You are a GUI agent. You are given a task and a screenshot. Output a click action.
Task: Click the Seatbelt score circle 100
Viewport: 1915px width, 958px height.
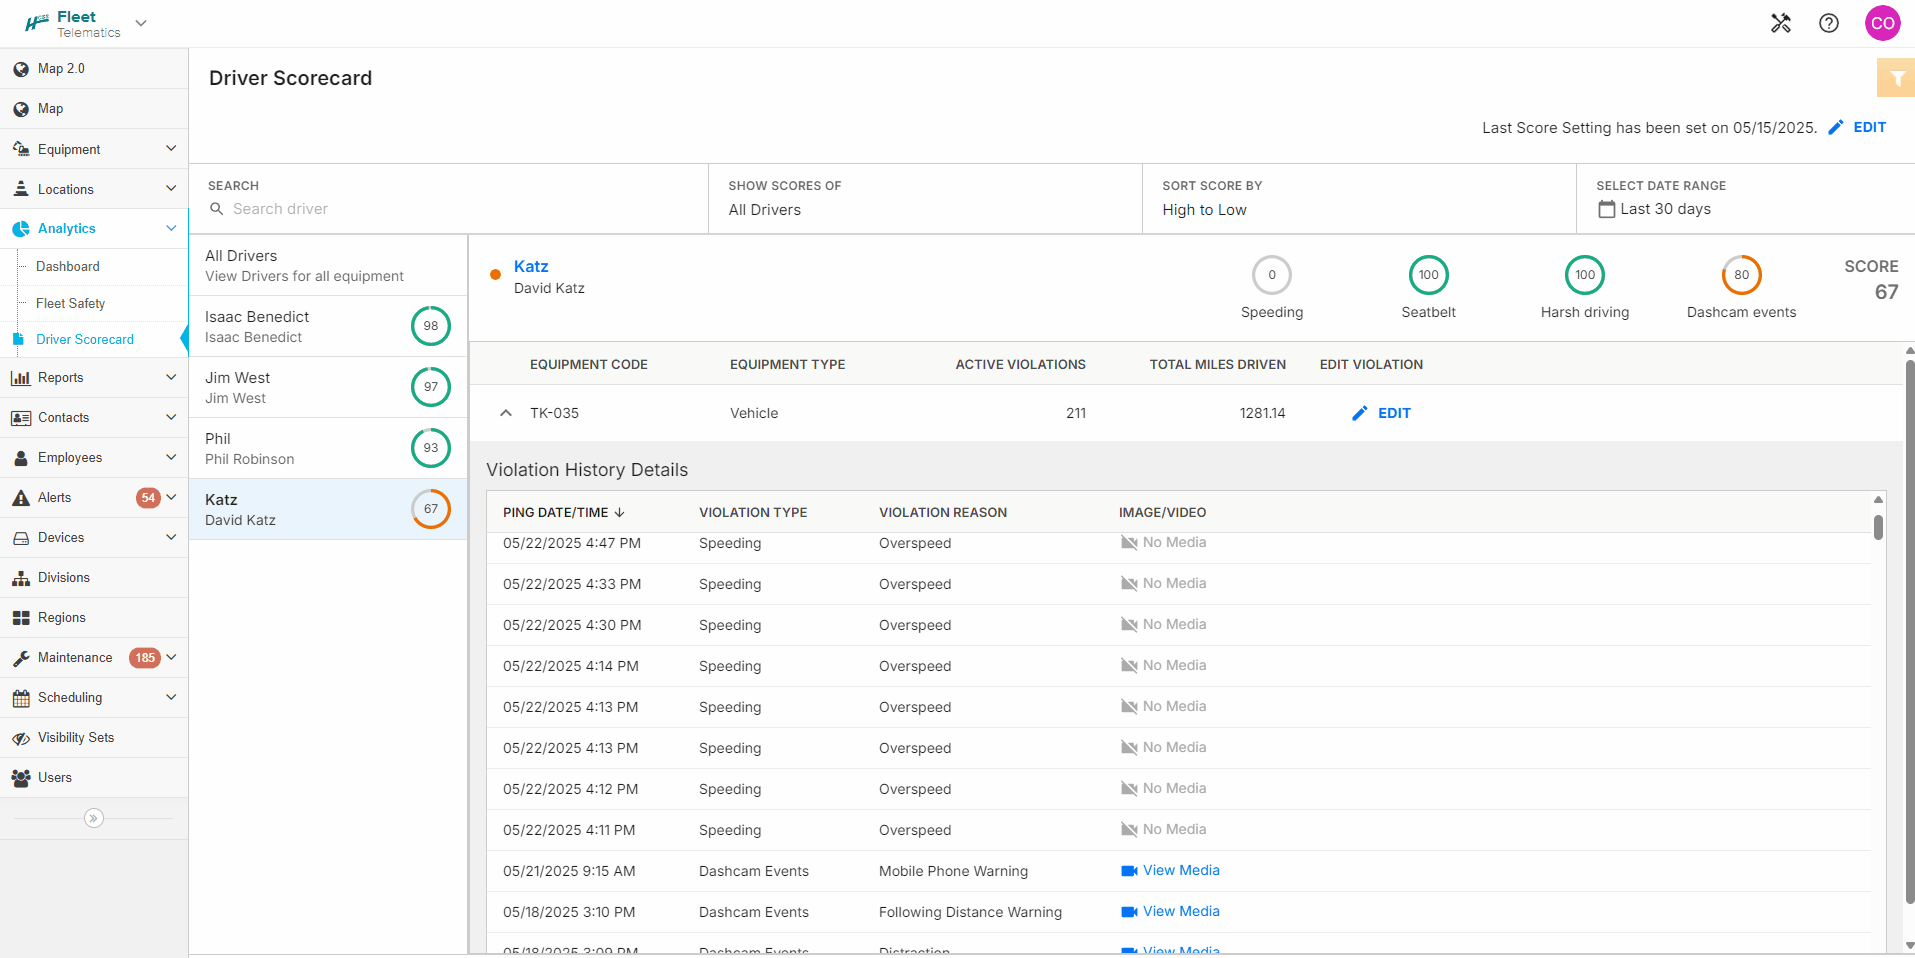[1429, 275]
